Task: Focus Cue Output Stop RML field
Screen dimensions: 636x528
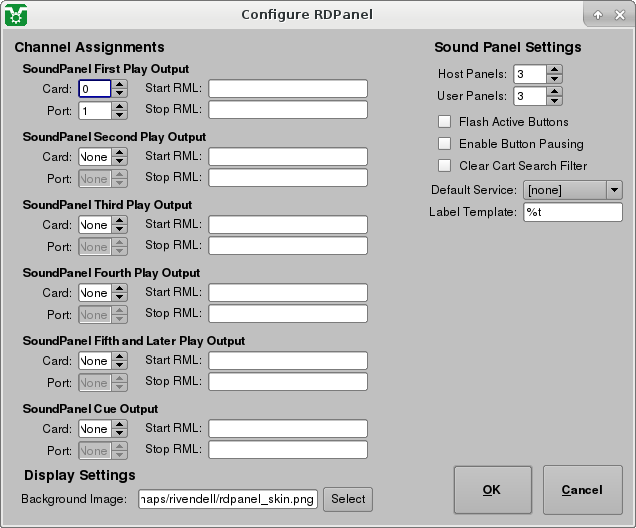Action: click(287, 451)
